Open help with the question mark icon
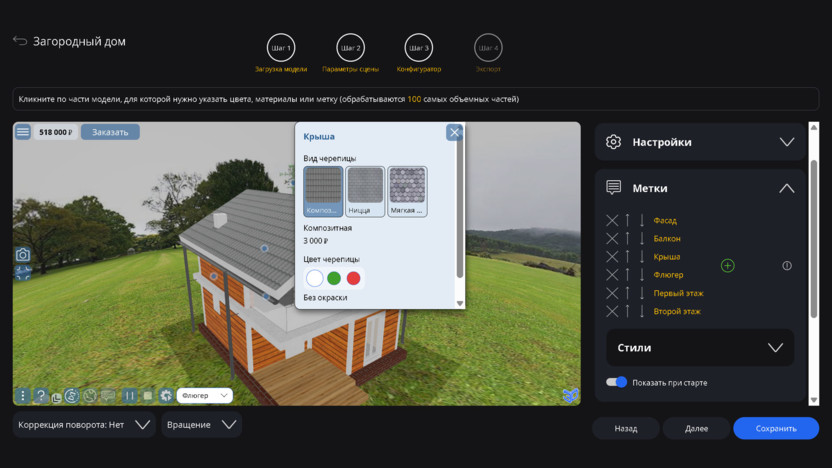The height and width of the screenshot is (468, 832). pos(40,395)
